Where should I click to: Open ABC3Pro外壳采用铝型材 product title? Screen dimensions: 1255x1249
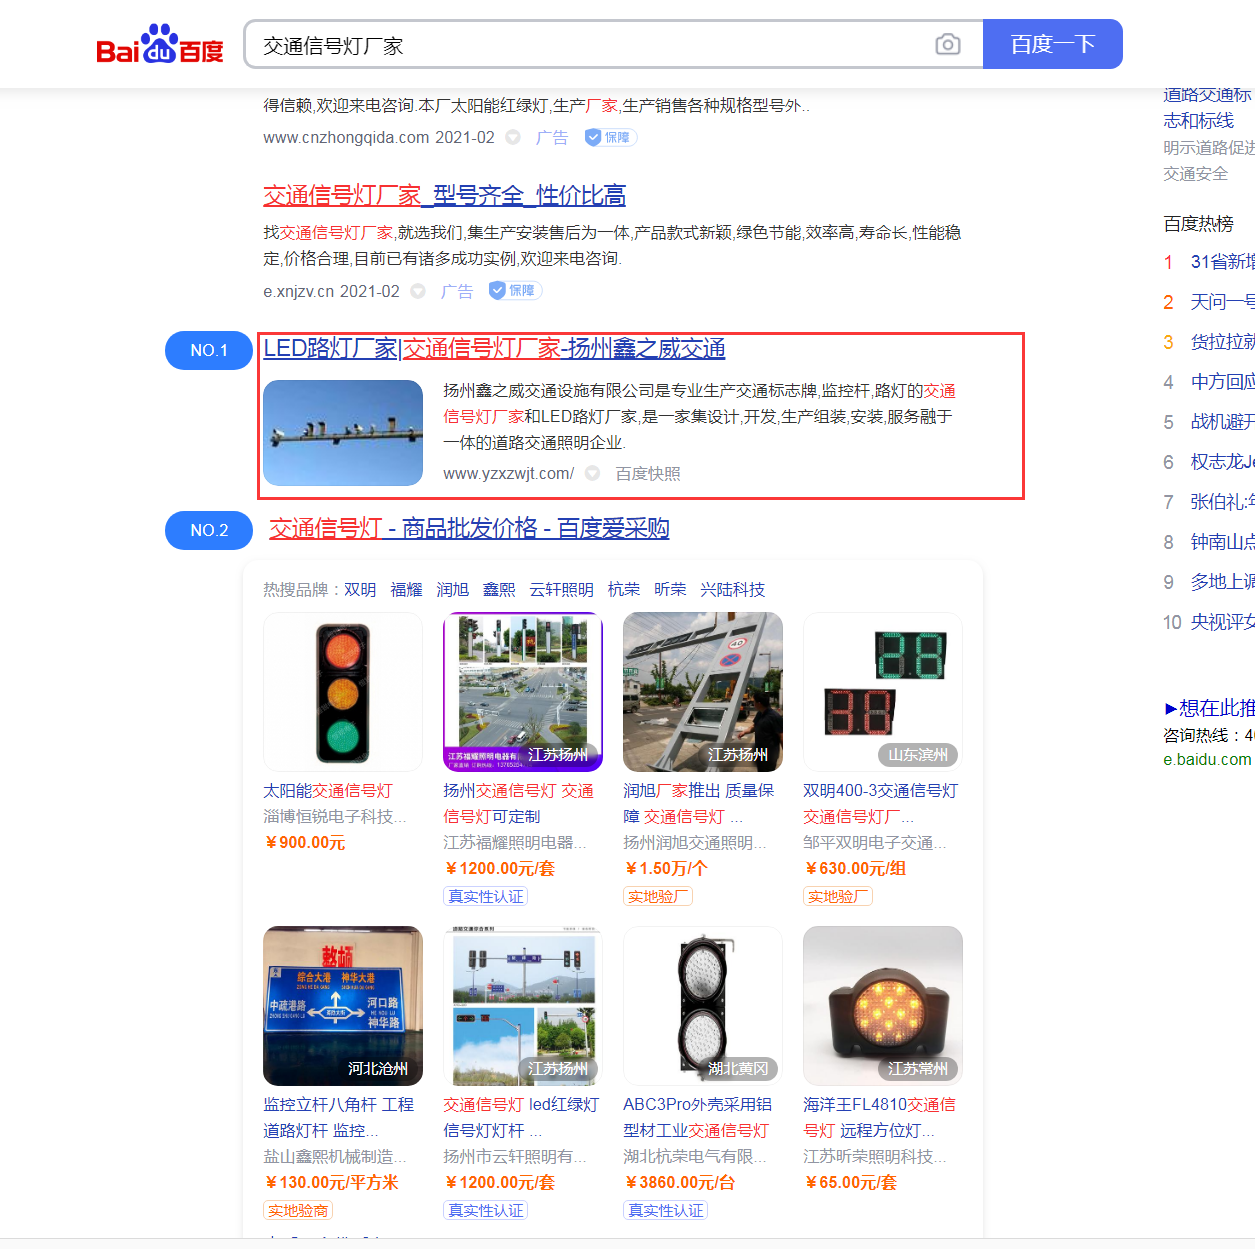(x=697, y=1117)
